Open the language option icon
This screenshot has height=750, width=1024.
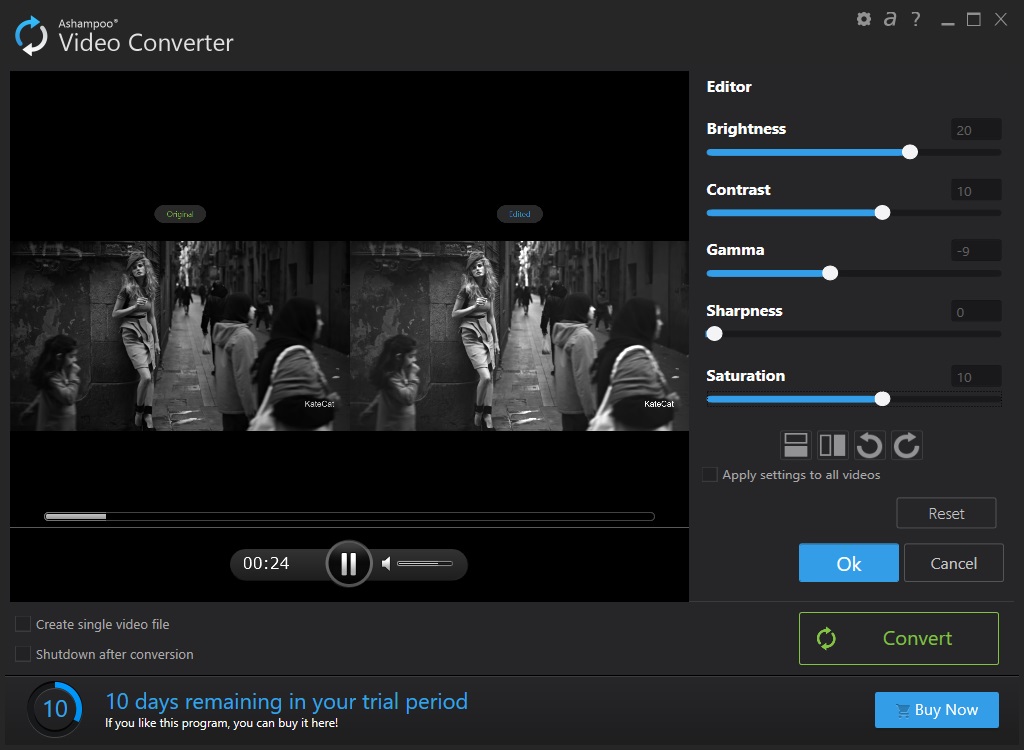889,18
